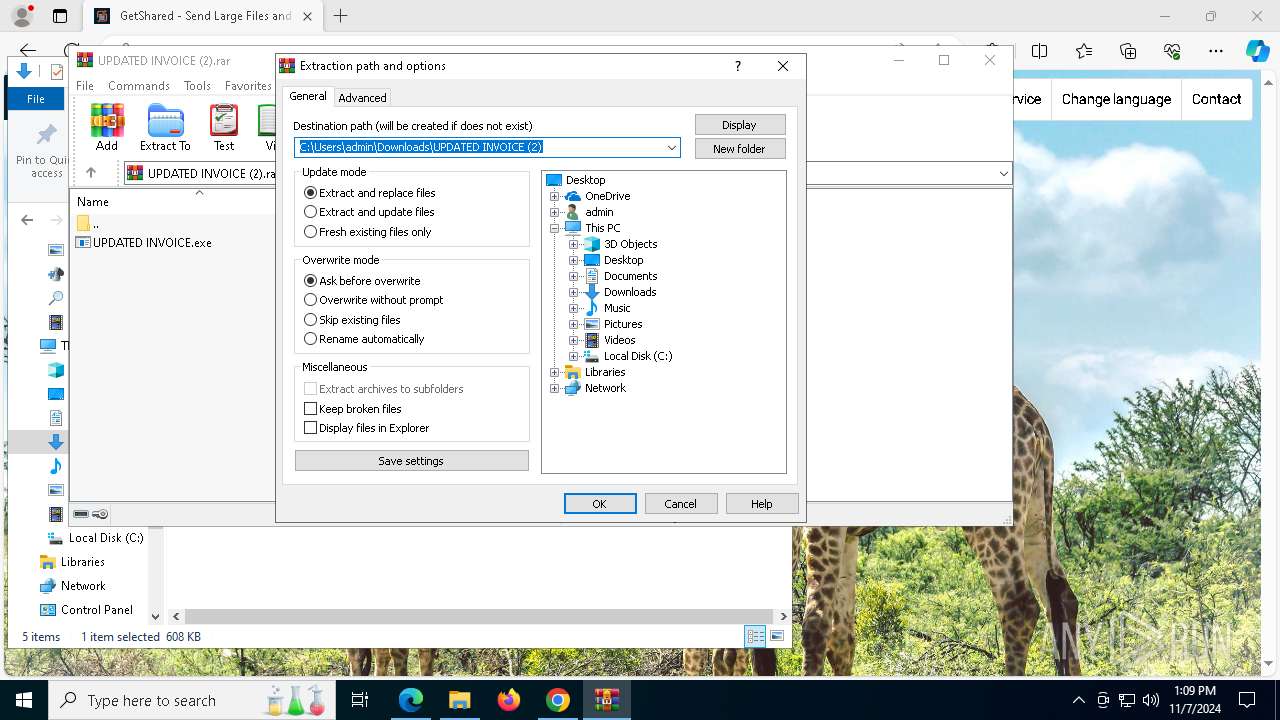Open Task View on the taskbar
The image size is (1280, 720).
click(360, 700)
